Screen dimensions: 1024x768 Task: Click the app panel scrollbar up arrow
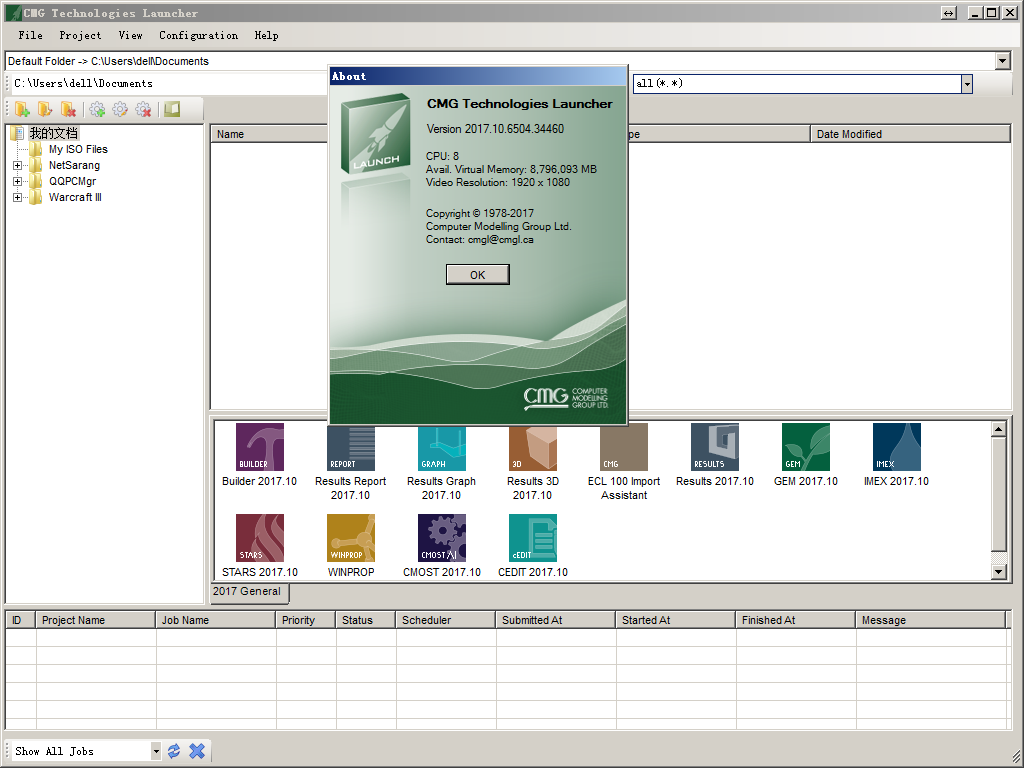coord(999,429)
